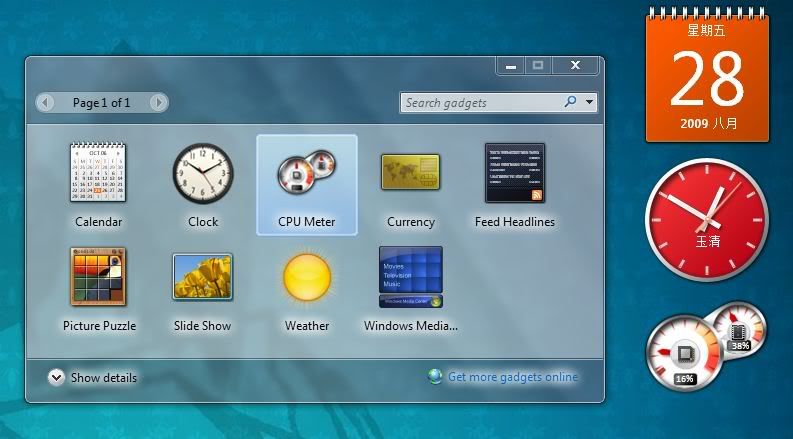Go to the previous gadget page

pyautogui.click(x=45, y=102)
